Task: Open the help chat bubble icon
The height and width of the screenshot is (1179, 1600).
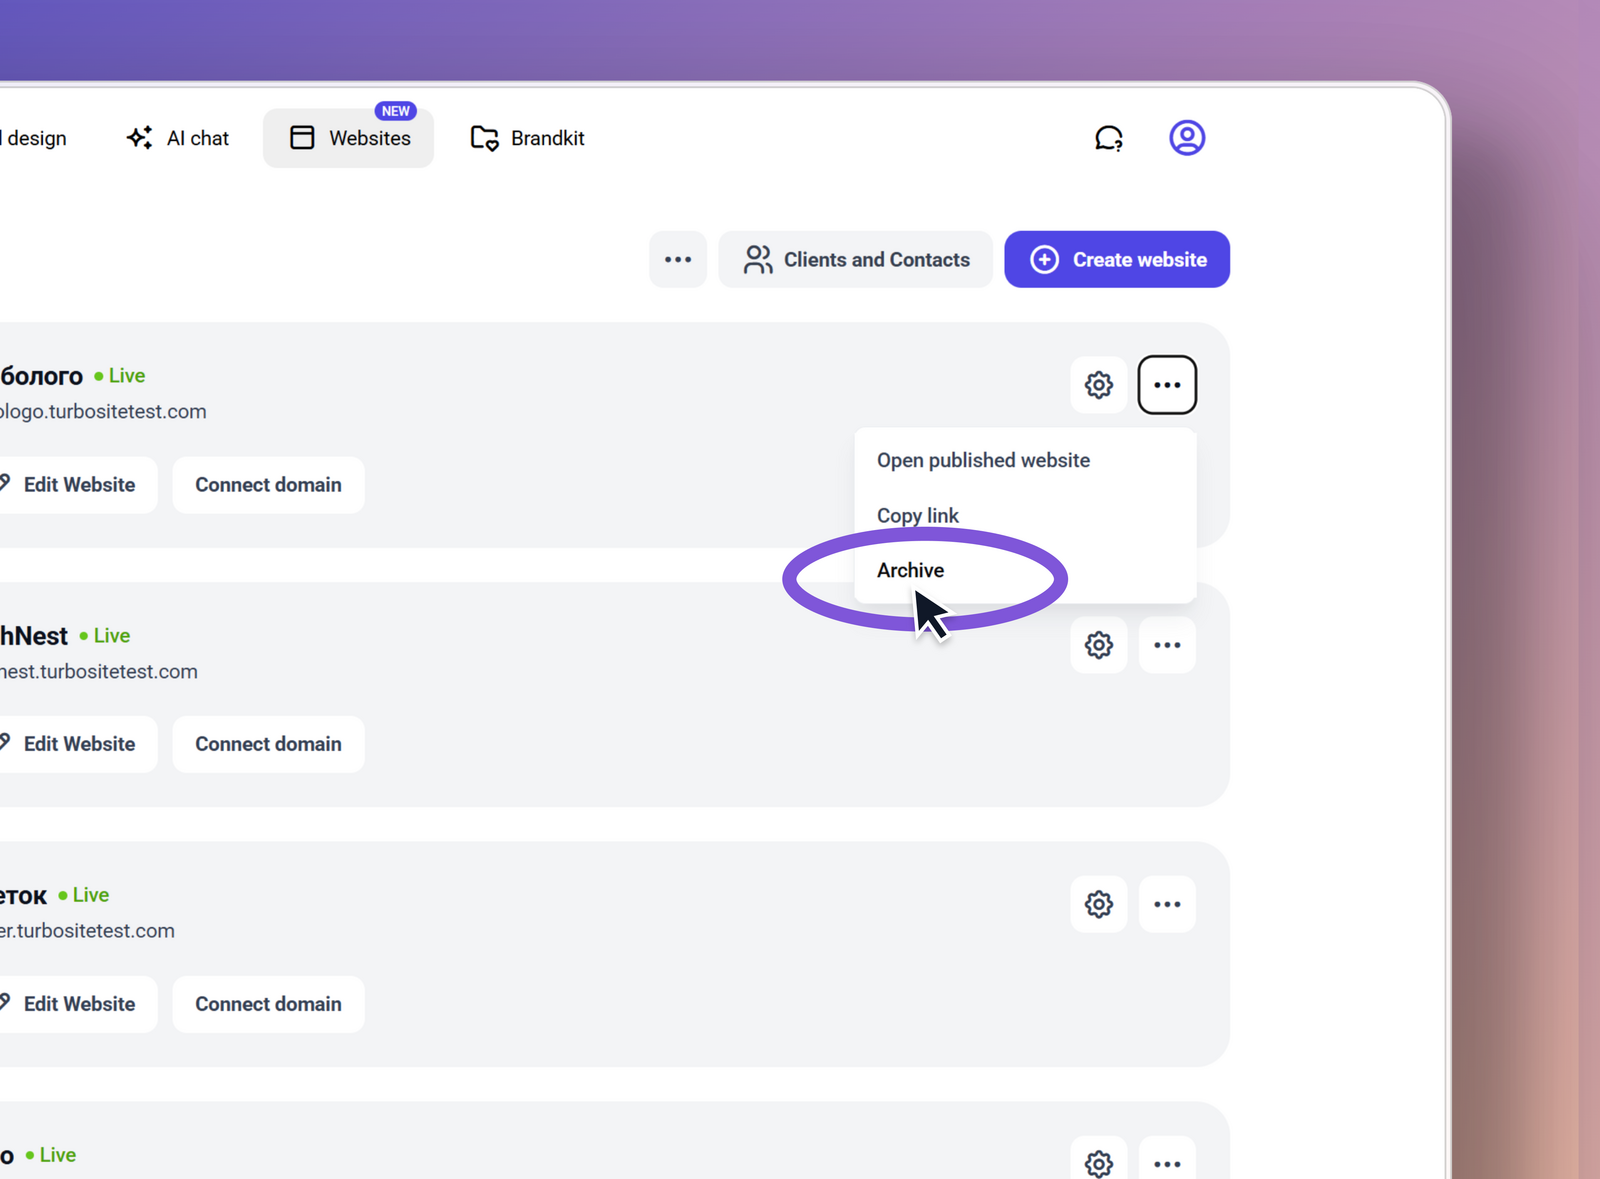Action: pyautogui.click(x=1108, y=138)
